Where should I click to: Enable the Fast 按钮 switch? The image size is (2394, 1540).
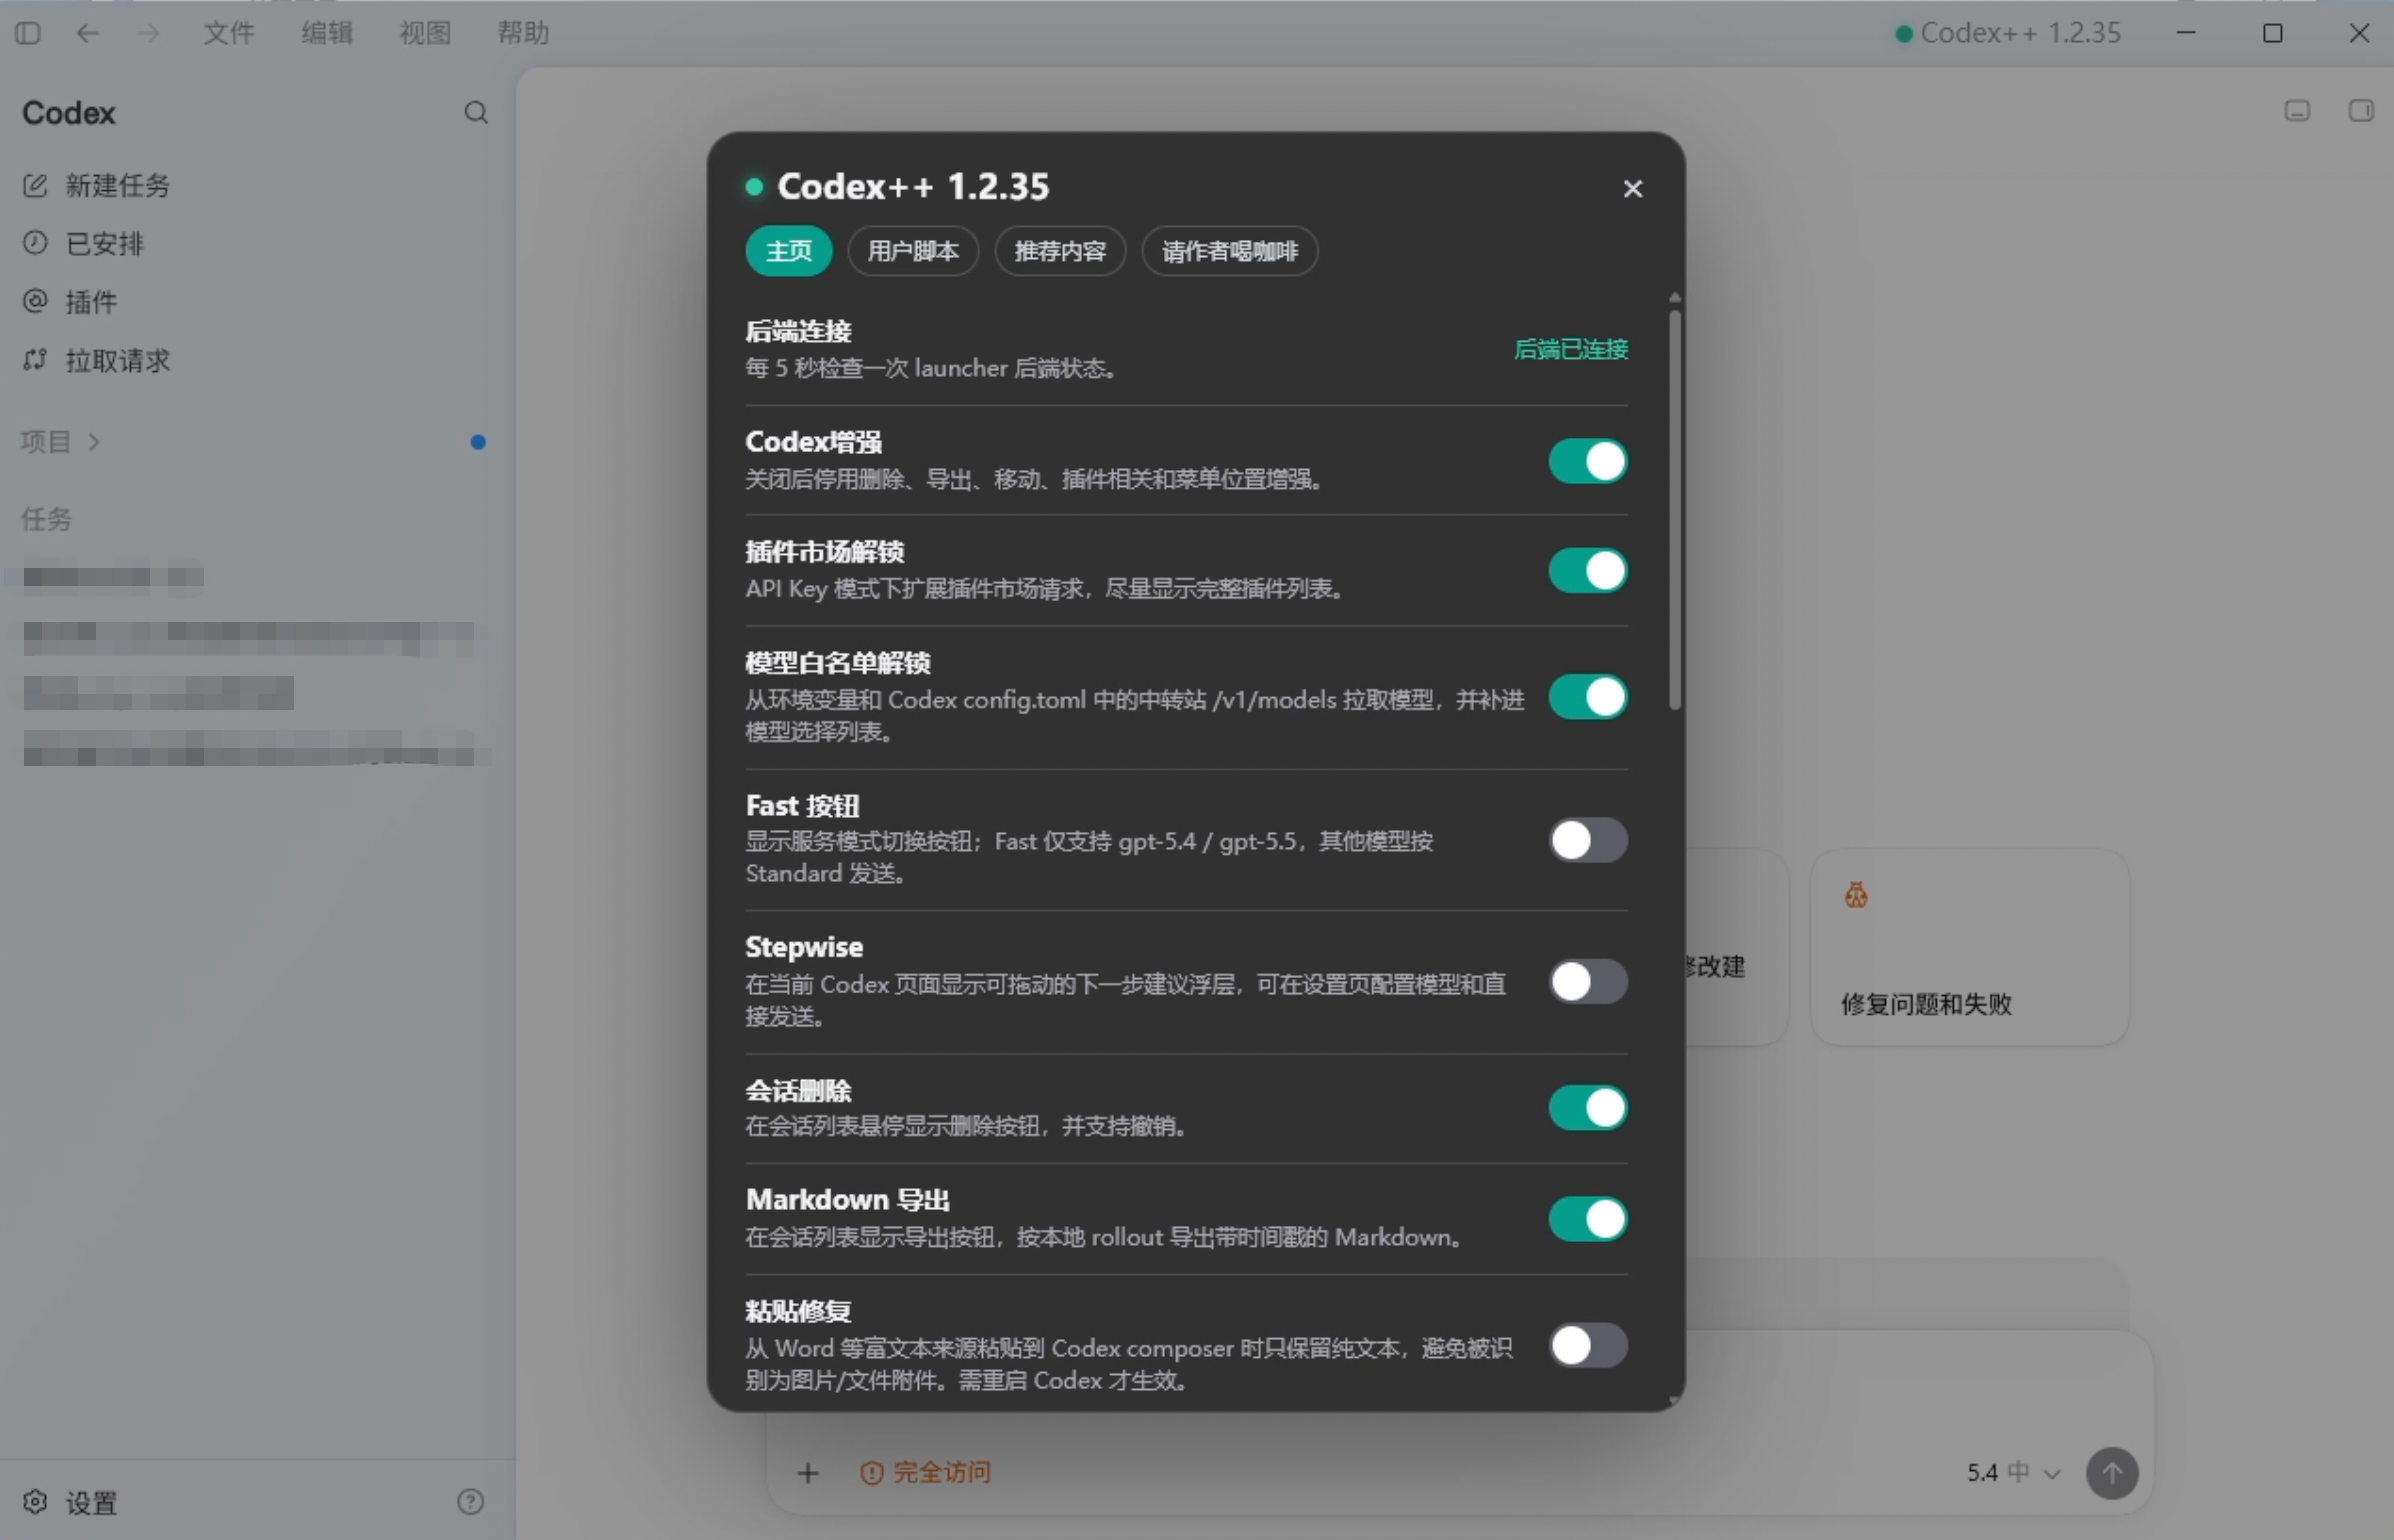[x=1588, y=840]
